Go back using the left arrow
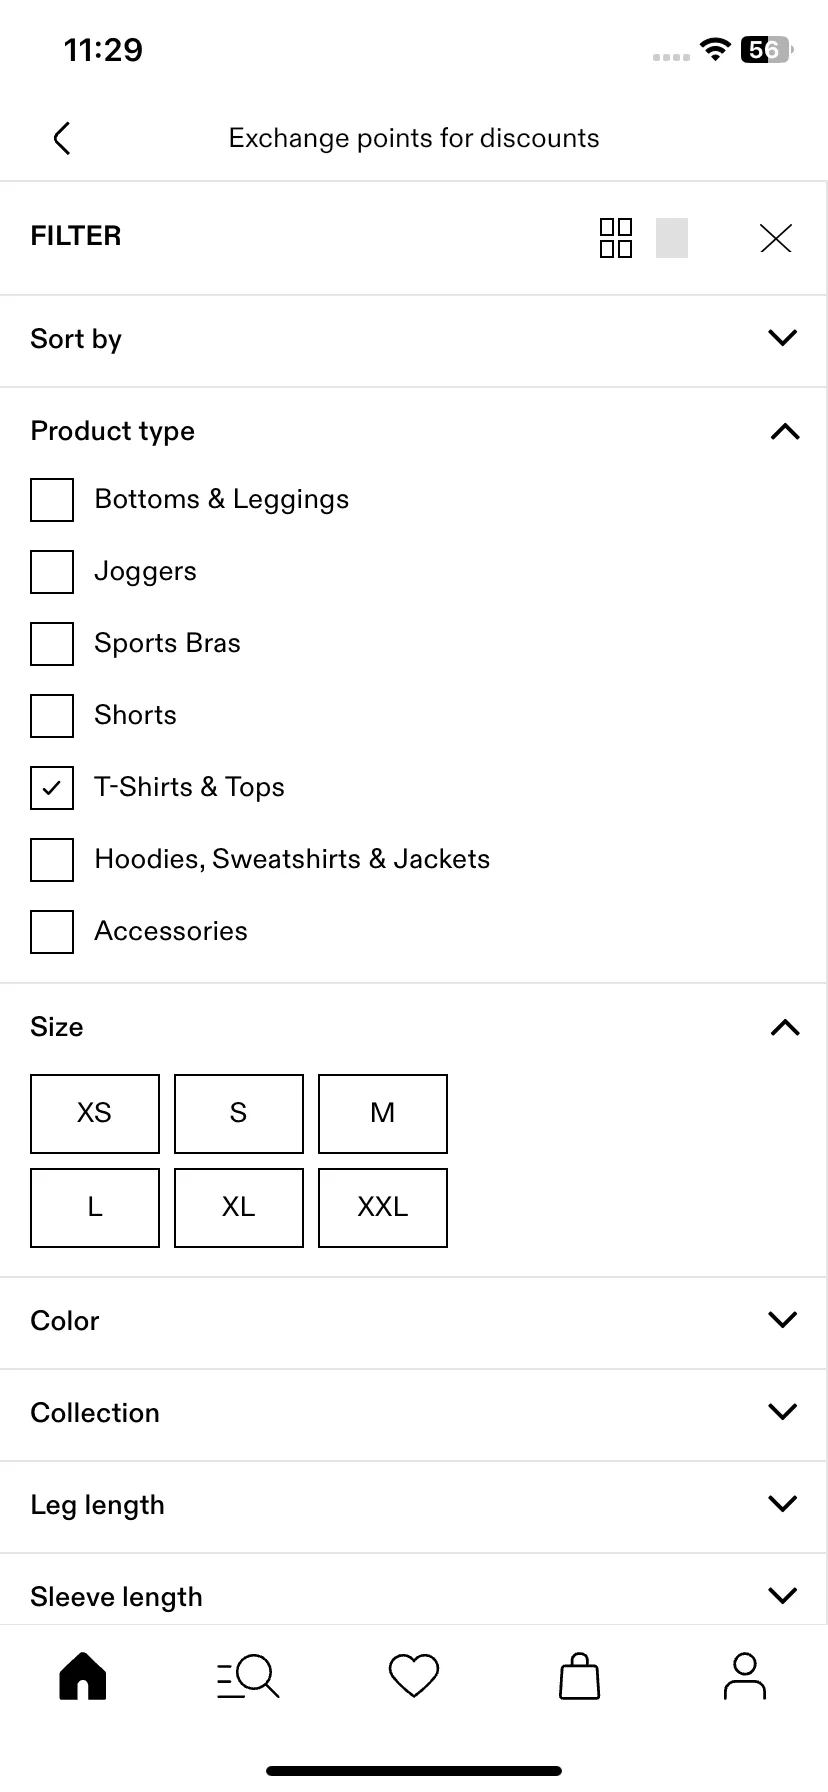Viewport: 828px width, 1792px height. [x=62, y=138]
